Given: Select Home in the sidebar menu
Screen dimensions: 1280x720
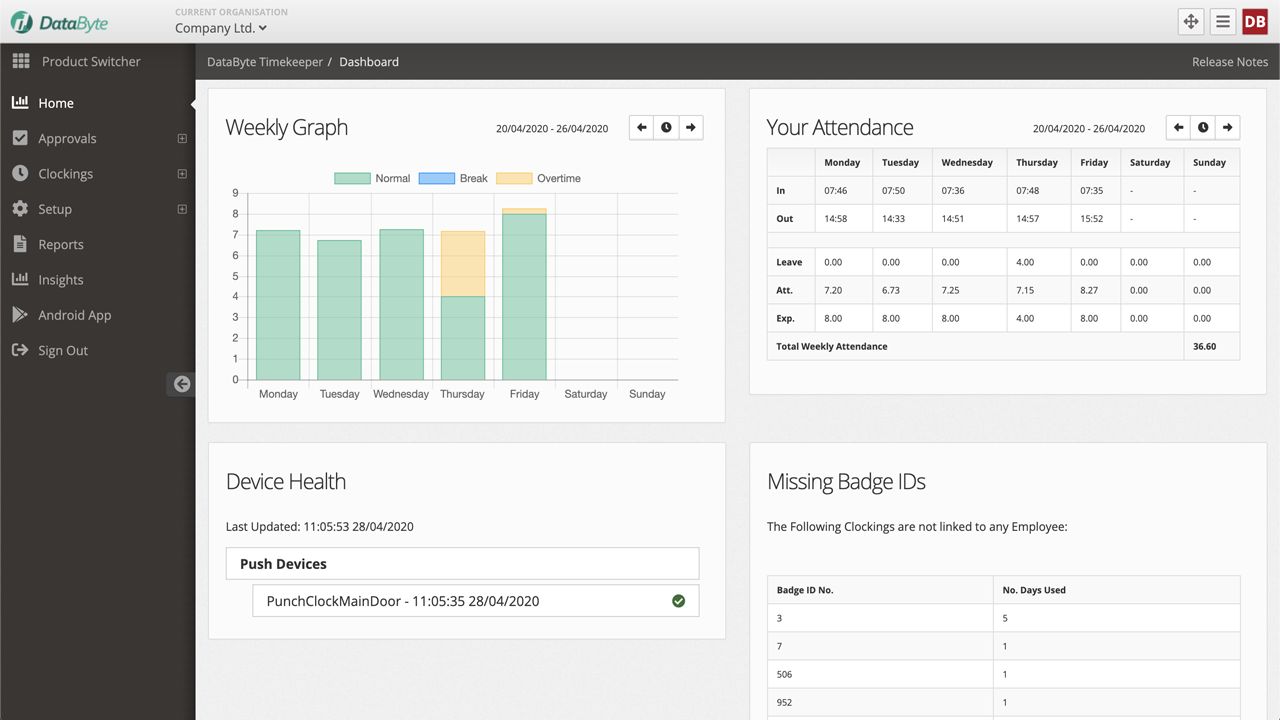Looking at the screenshot, I should pos(56,102).
